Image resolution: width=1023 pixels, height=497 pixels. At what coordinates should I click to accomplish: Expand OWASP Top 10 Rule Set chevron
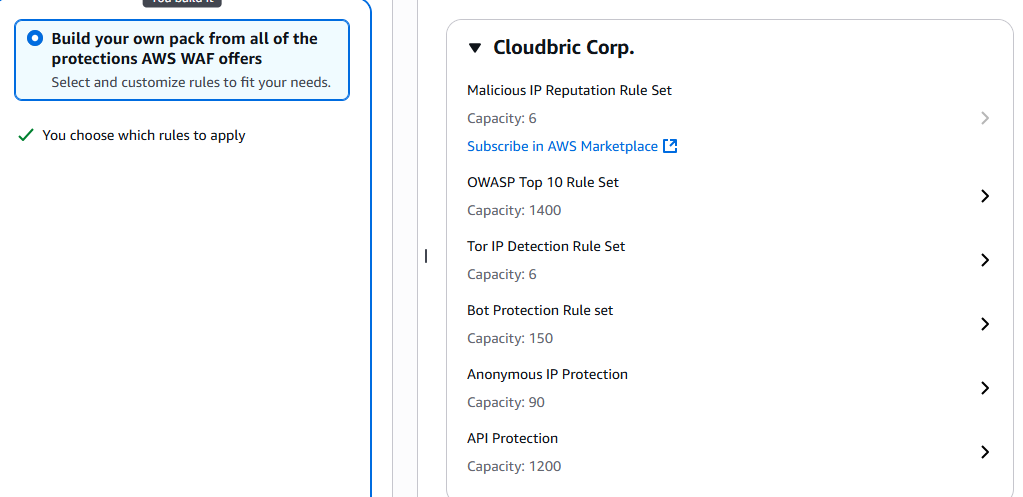[x=985, y=196]
